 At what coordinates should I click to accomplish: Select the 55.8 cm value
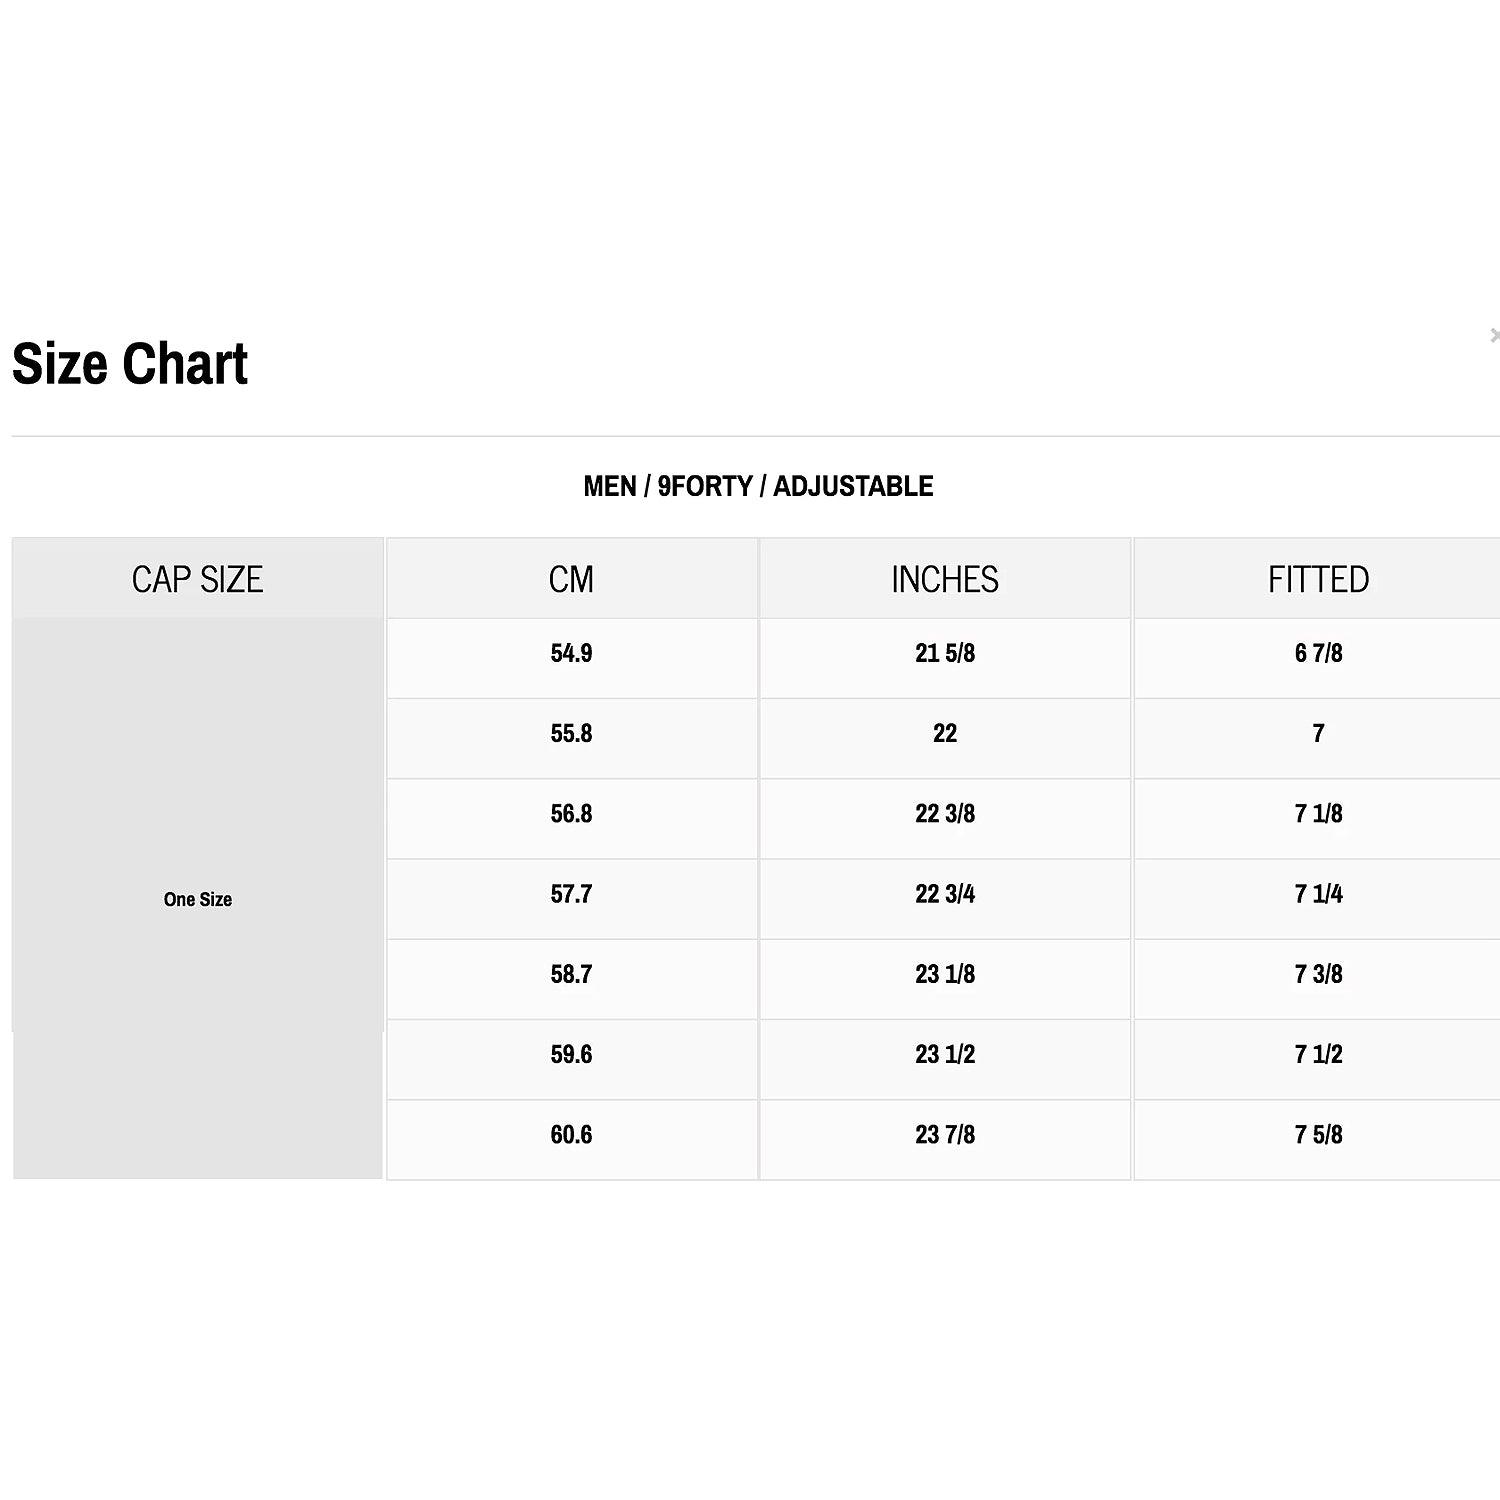(571, 733)
